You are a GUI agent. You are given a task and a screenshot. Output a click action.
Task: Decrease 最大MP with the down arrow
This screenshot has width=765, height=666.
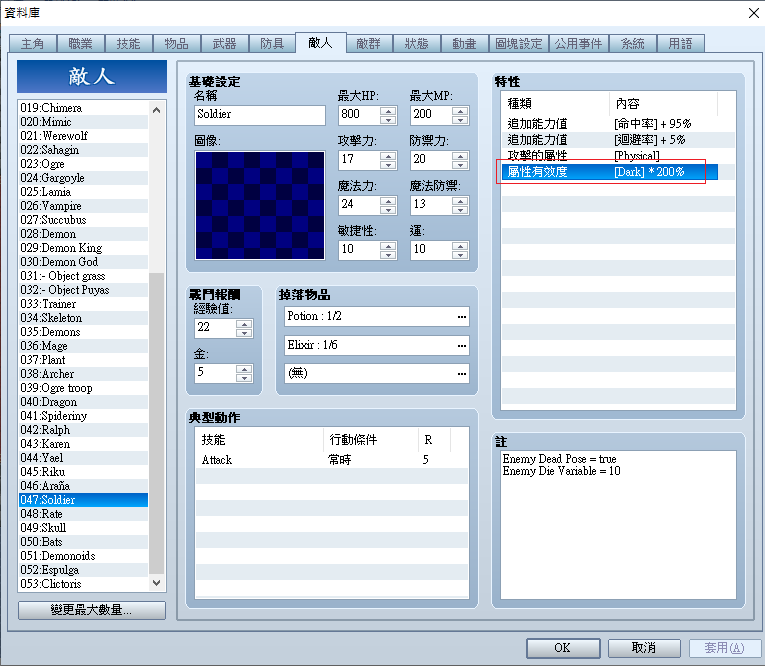click(x=460, y=120)
